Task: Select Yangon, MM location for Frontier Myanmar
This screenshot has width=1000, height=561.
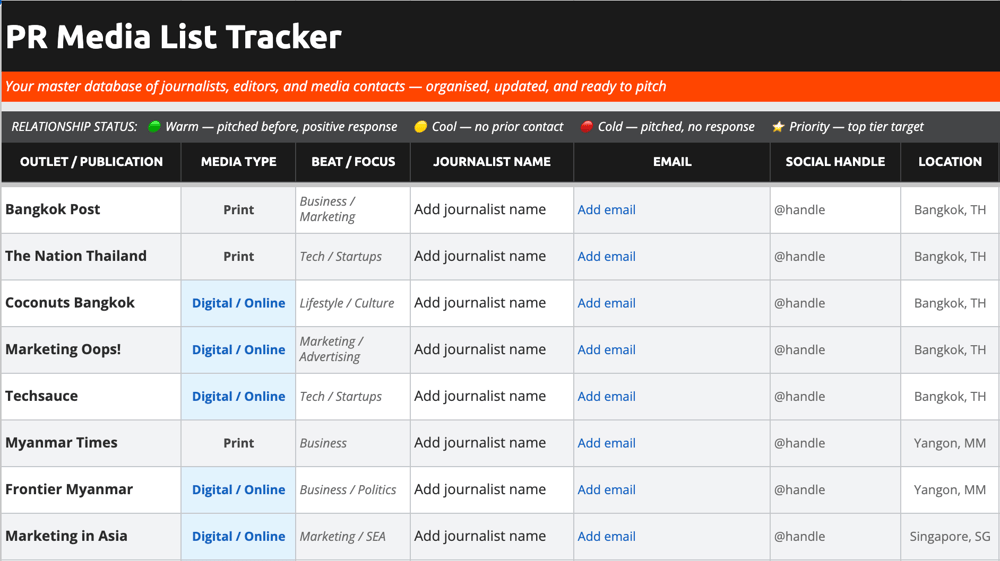Action: pos(950,489)
